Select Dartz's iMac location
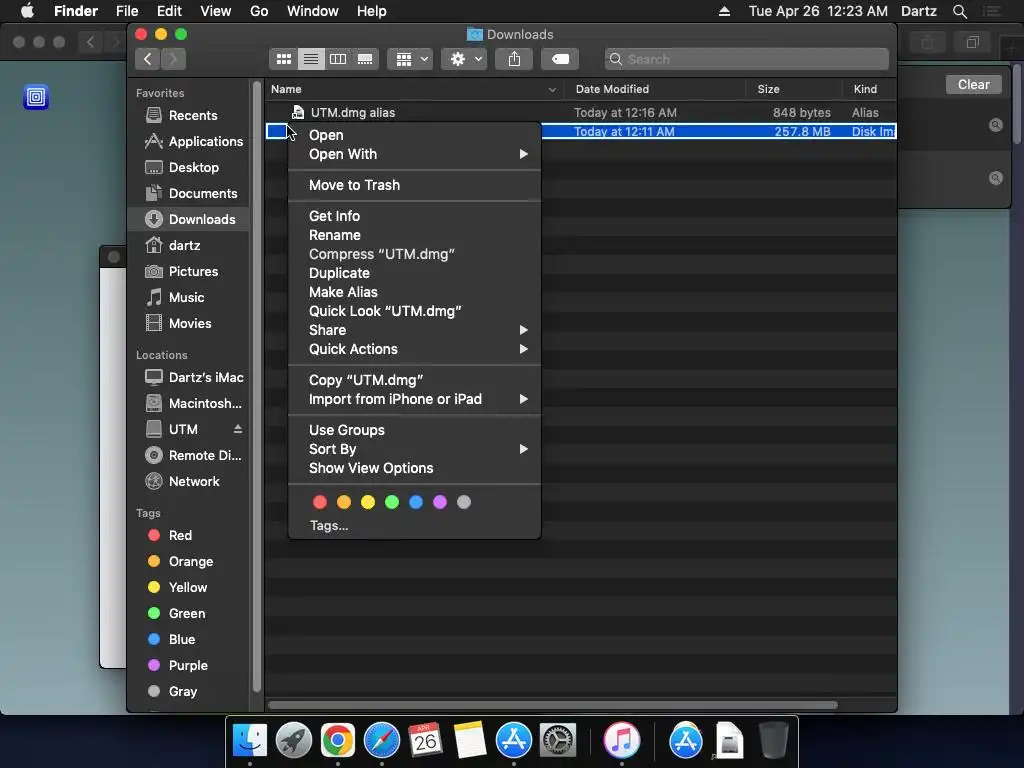 (188, 377)
